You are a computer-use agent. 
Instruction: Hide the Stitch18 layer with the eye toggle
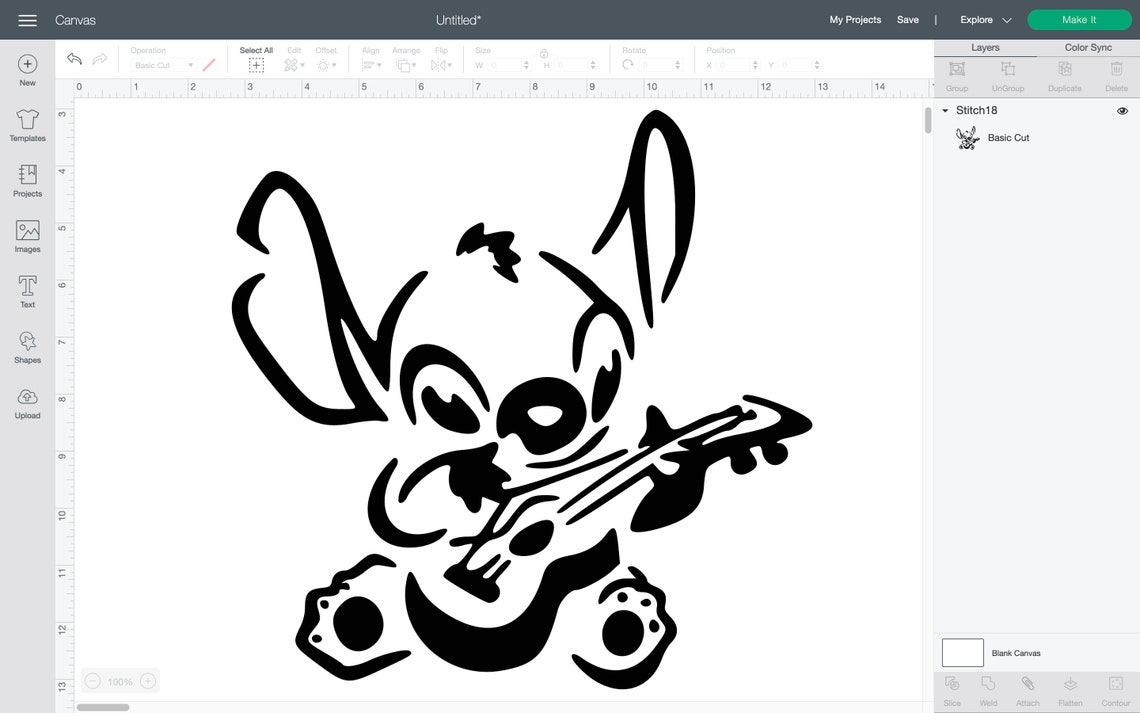coord(1122,110)
